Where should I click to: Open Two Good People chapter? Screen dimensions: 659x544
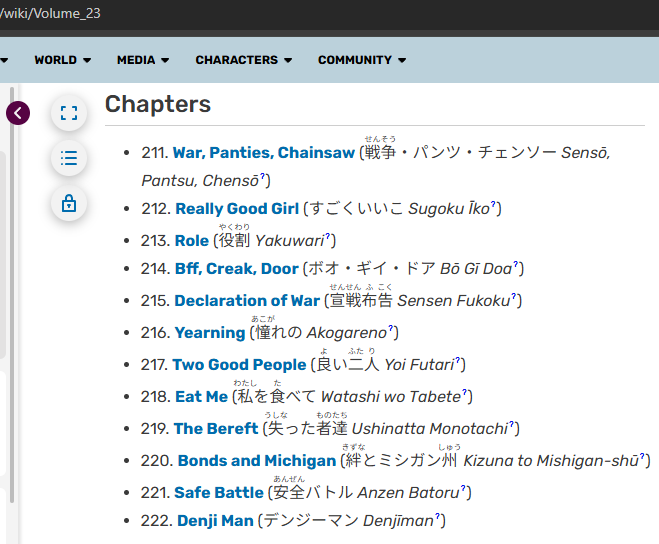(x=239, y=365)
